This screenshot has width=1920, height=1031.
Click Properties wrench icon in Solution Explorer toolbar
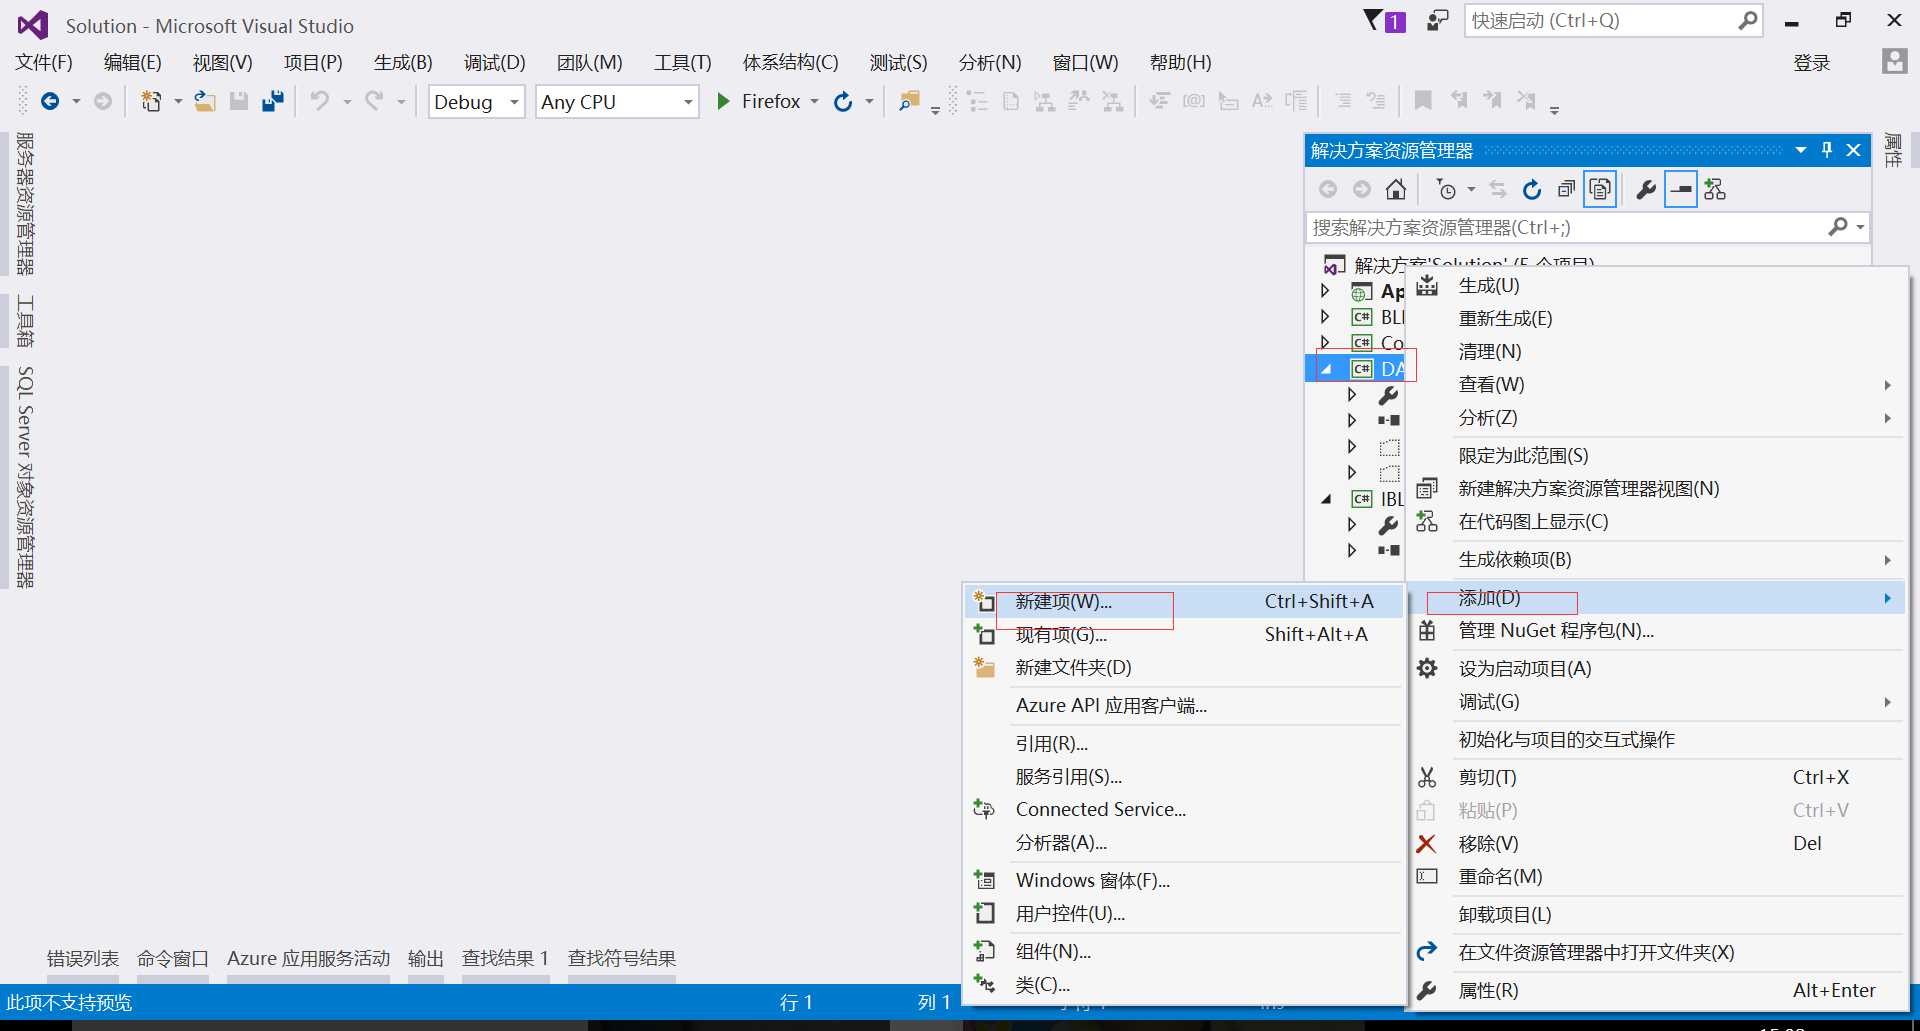click(1646, 189)
